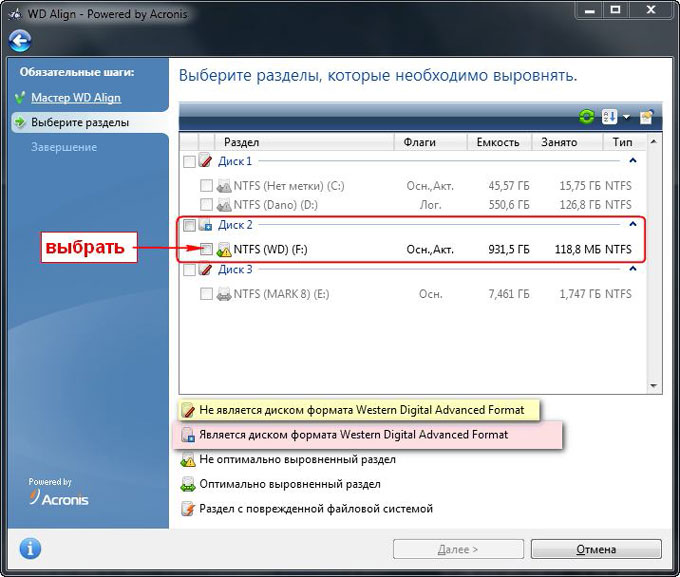The height and width of the screenshot is (577, 680).
Task: Click the Disk 3 drive icon
Action: click(x=206, y=269)
